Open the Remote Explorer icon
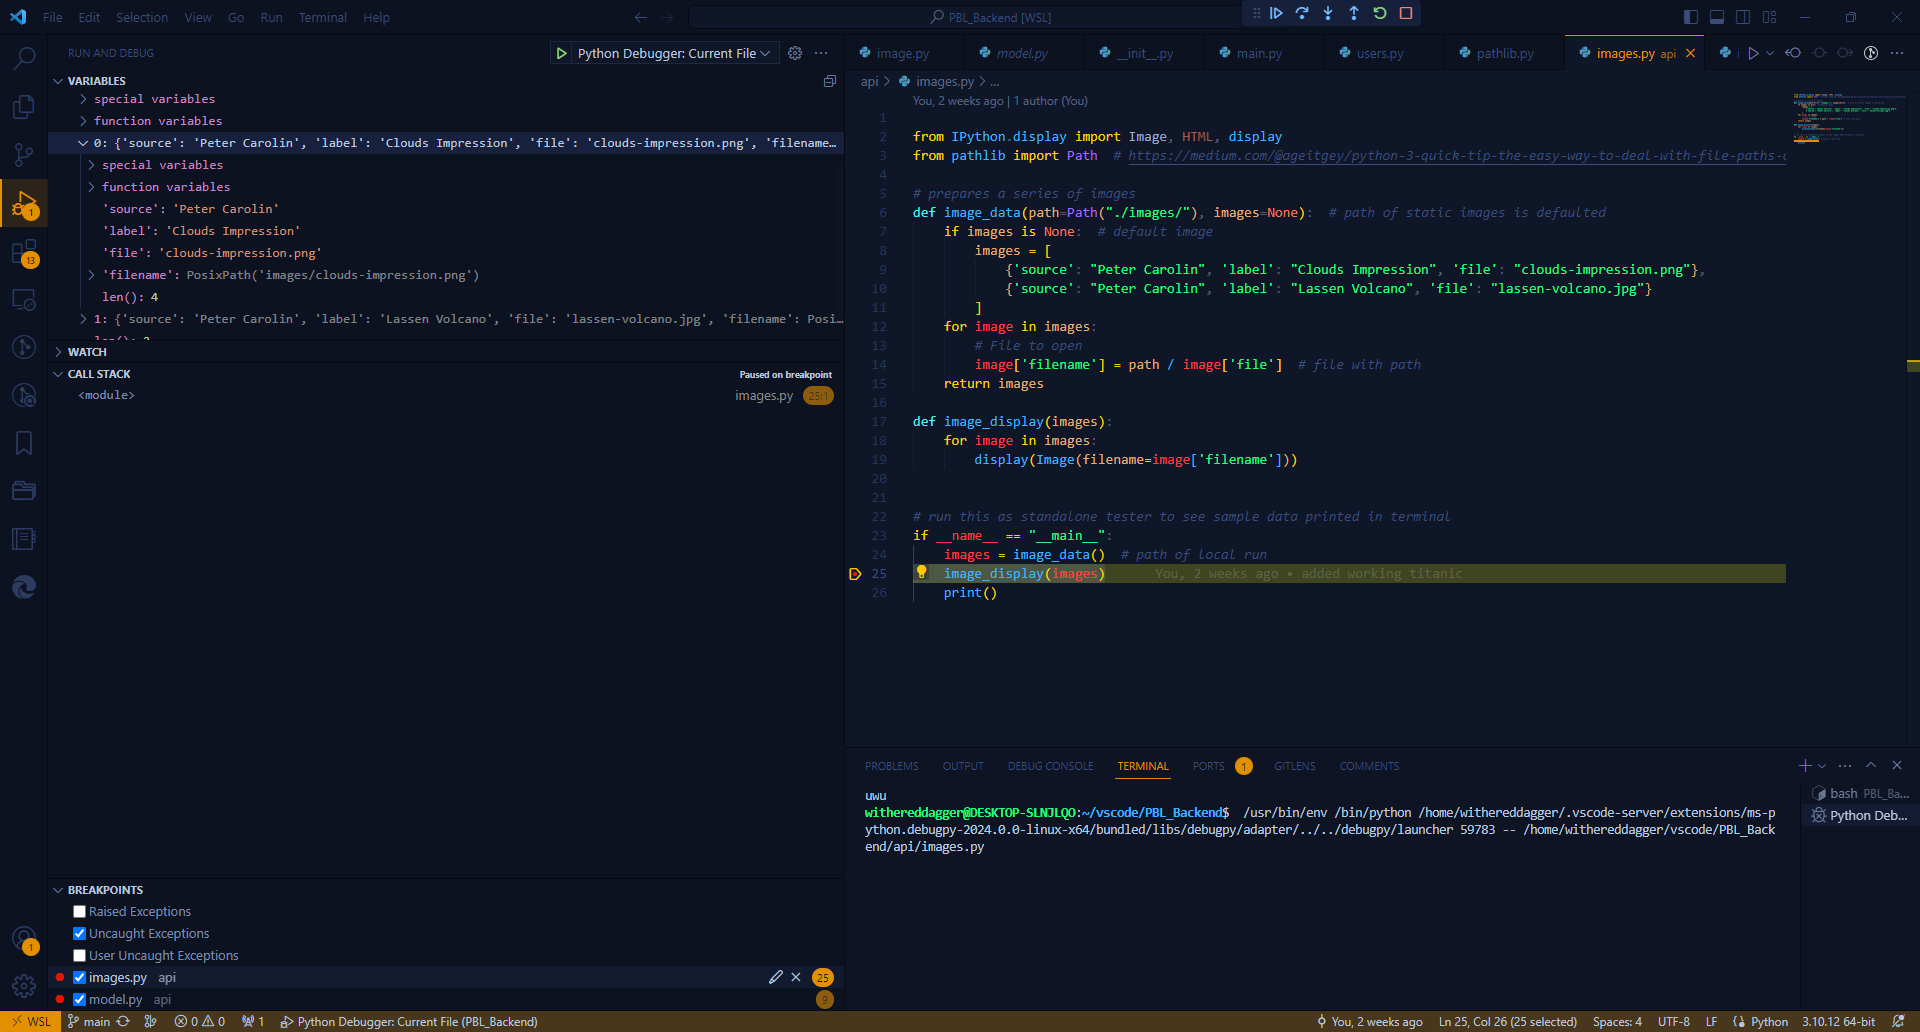Viewport: 1920px width, 1032px height. (24, 299)
